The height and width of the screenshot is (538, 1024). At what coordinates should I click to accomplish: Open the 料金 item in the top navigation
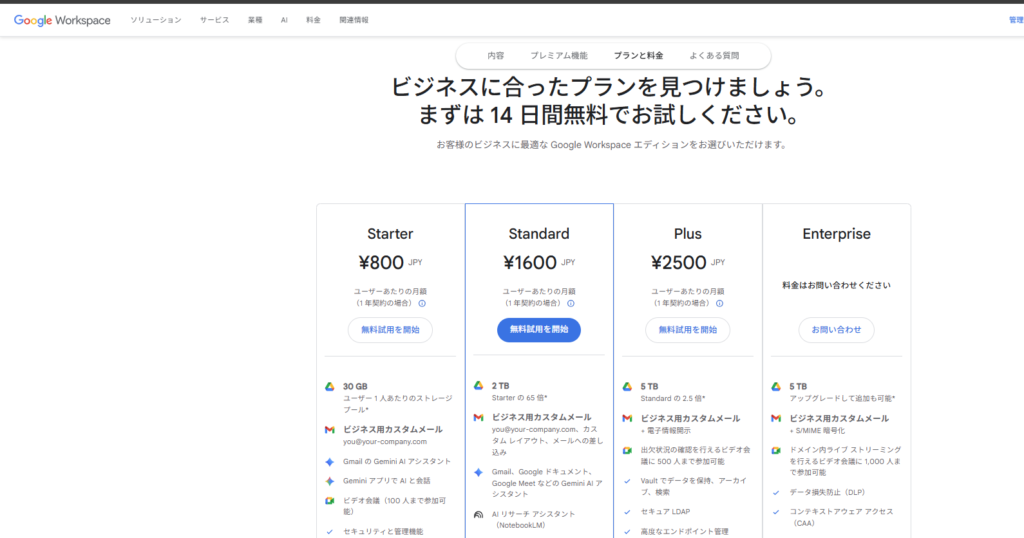pyautogui.click(x=313, y=20)
